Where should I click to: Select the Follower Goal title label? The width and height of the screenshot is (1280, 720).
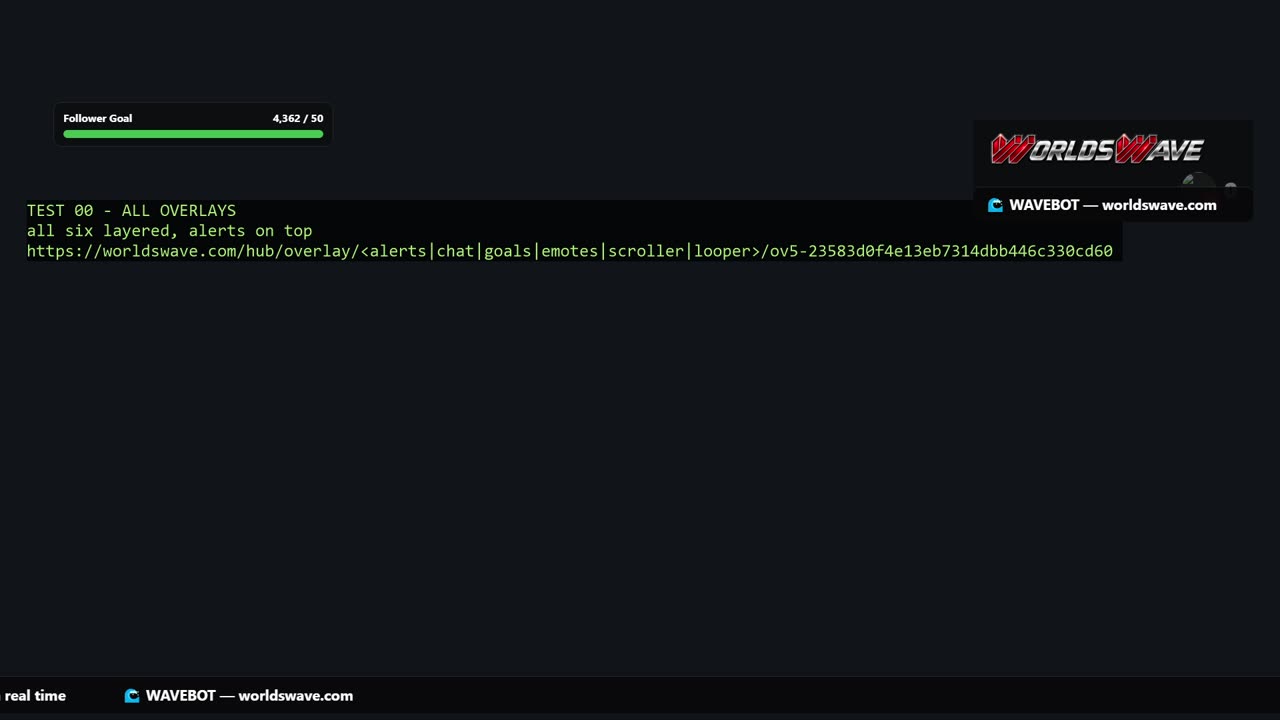pos(98,118)
